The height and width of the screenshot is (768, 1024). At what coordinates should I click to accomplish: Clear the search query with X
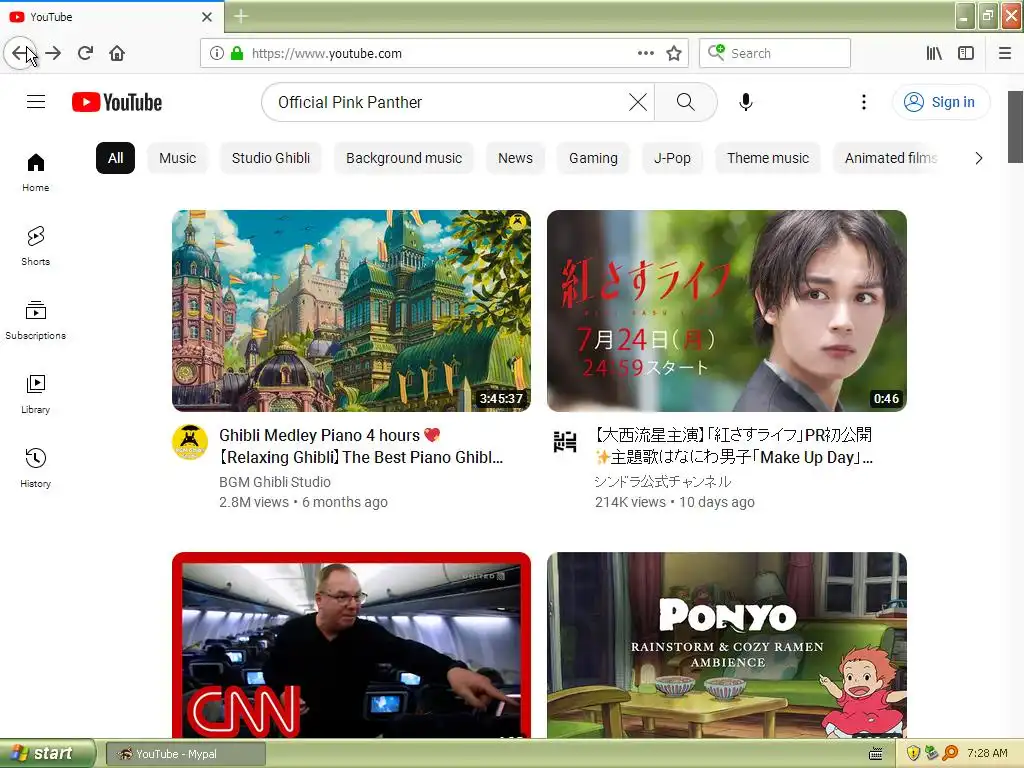[x=638, y=102]
